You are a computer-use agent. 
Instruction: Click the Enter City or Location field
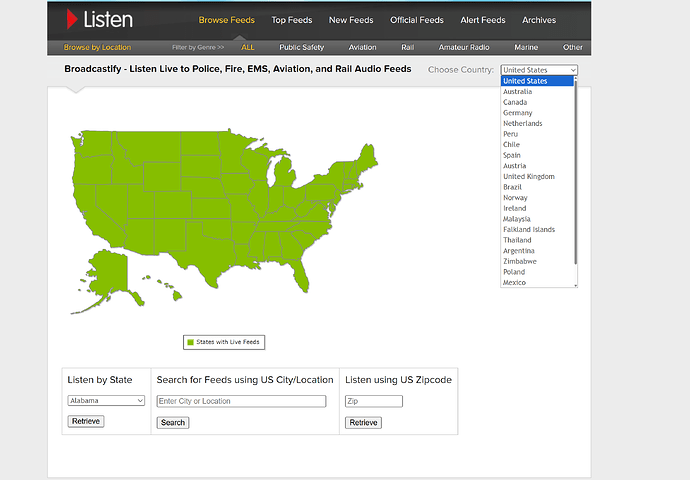pyautogui.click(x=241, y=401)
